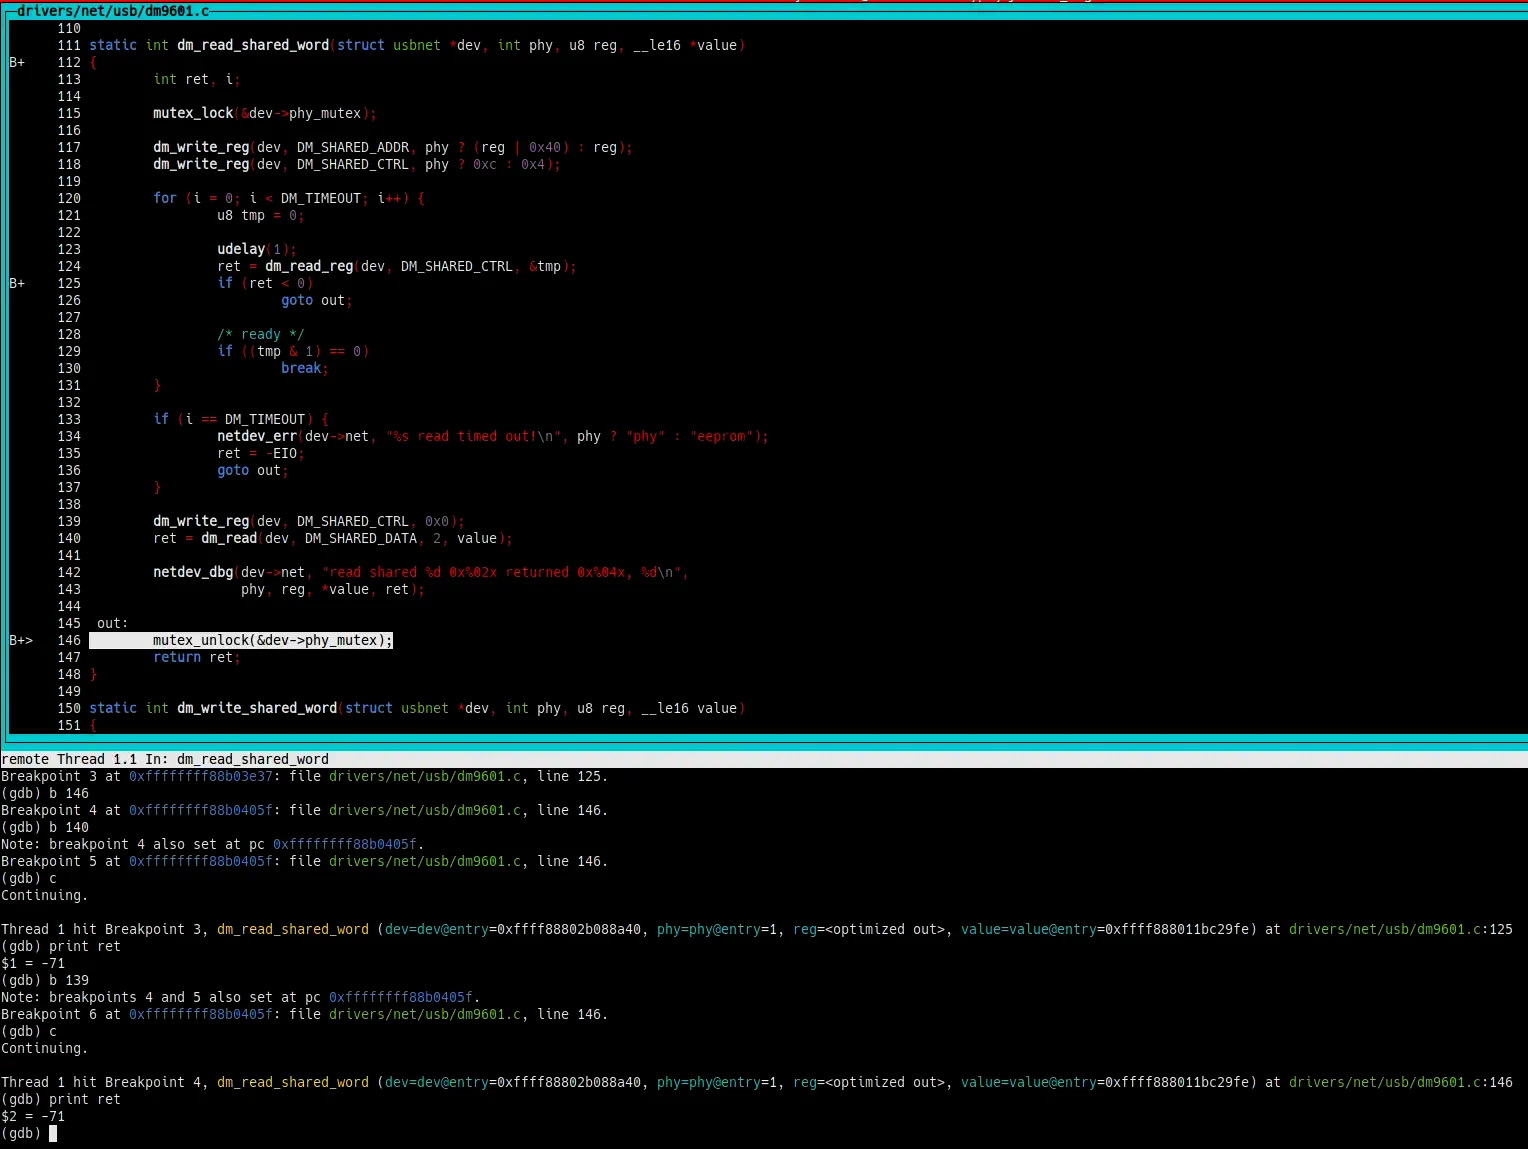Click 'Note: breakpoint 4 also set' message
1528x1149 pixels.
213,844
